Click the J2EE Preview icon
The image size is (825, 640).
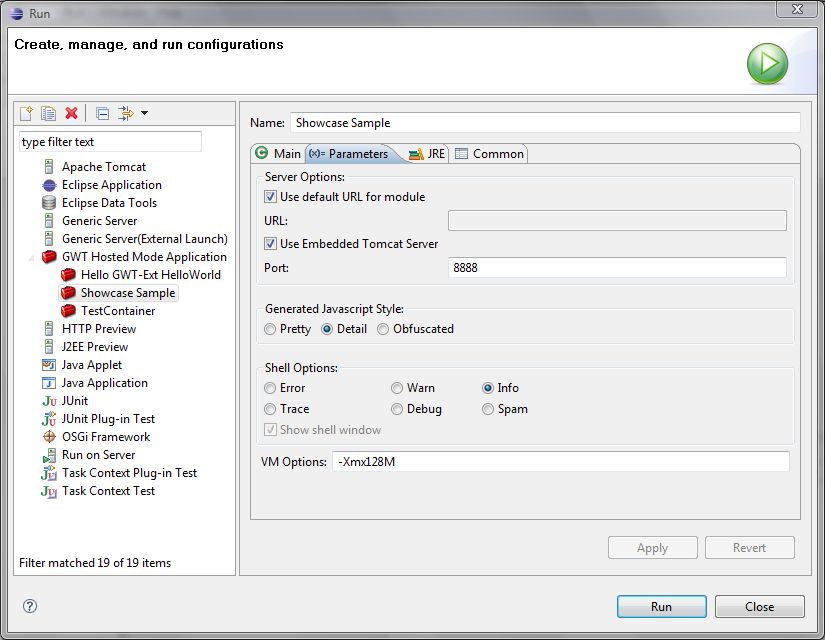tap(49, 347)
